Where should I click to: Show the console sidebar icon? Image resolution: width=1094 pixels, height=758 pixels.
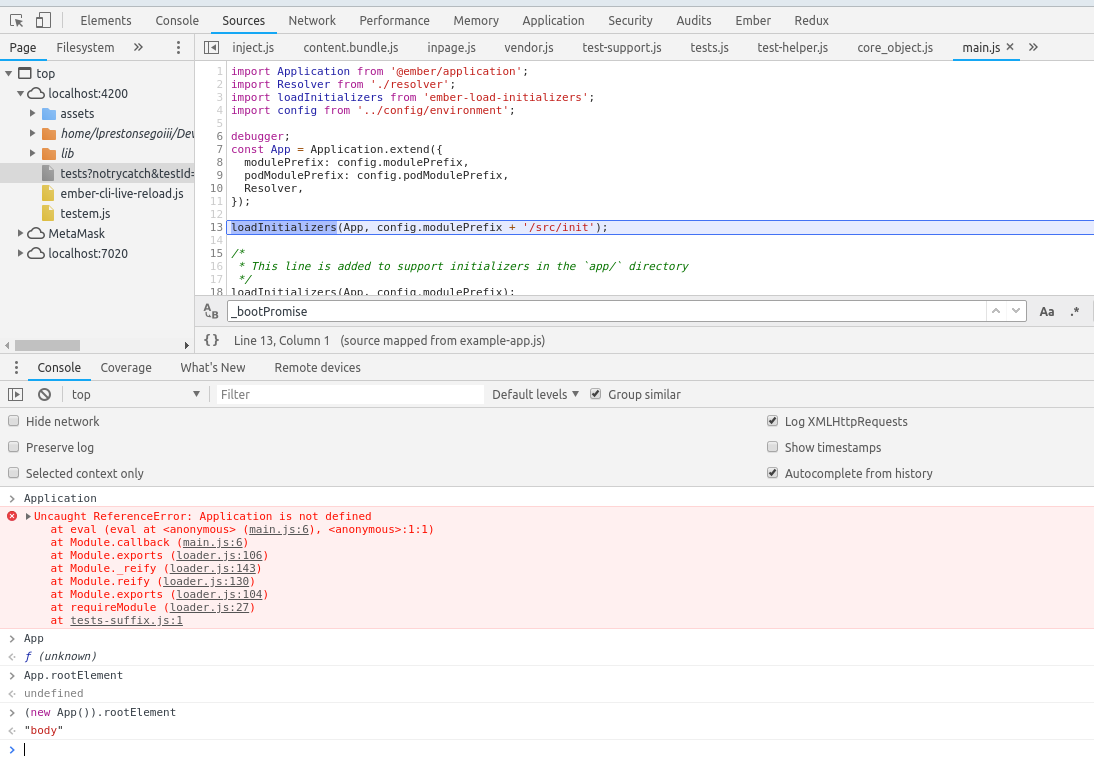point(15,394)
